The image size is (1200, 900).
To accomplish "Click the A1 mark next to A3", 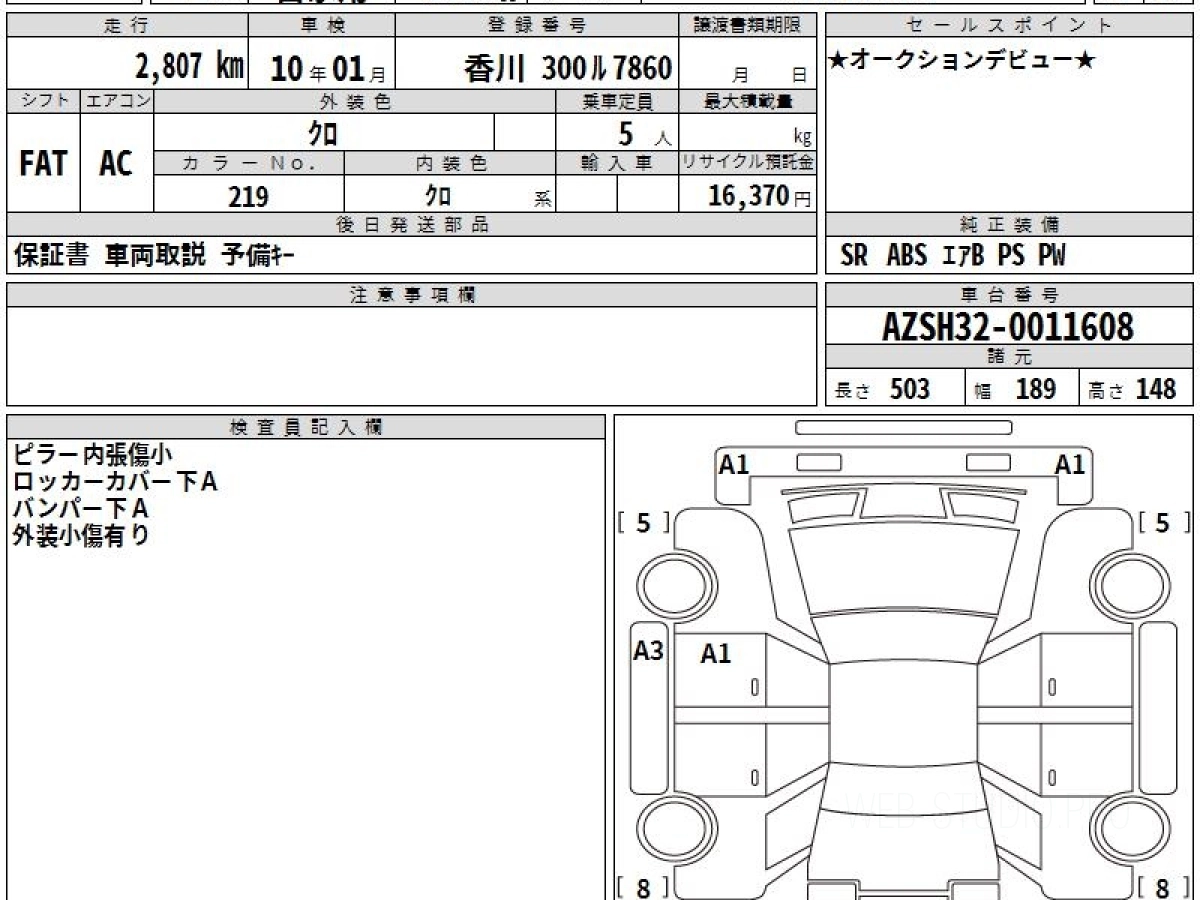I will 715,654.
